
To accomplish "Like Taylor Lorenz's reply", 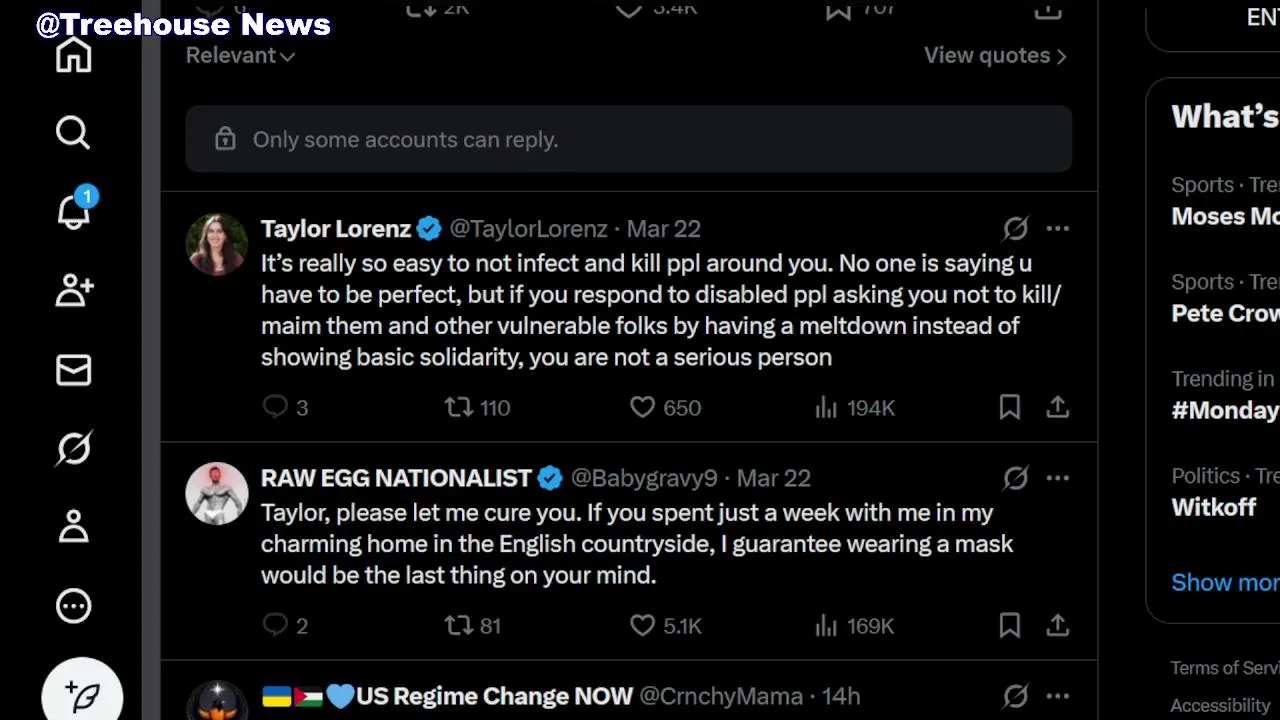I will click(643, 407).
